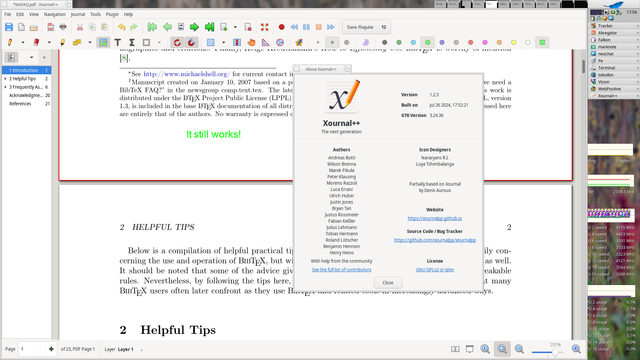The height and width of the screenshot is (360, 640).
Task: Redo the last undone action
Action: pyautogui.click(x=134, y=27)
